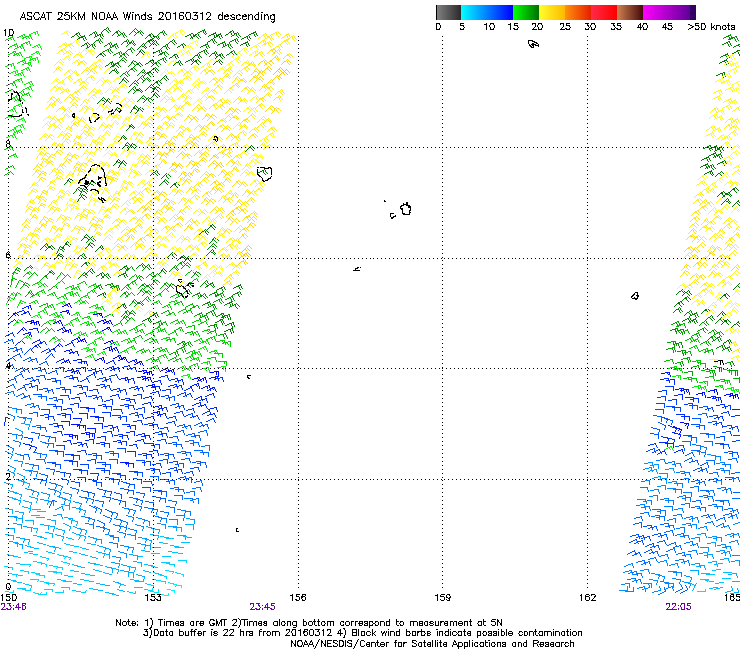Viewport: 740px width, 650px height.
Task: Click the cyan-to-blue 5-15 knots color bar segment
Action: 487,12
